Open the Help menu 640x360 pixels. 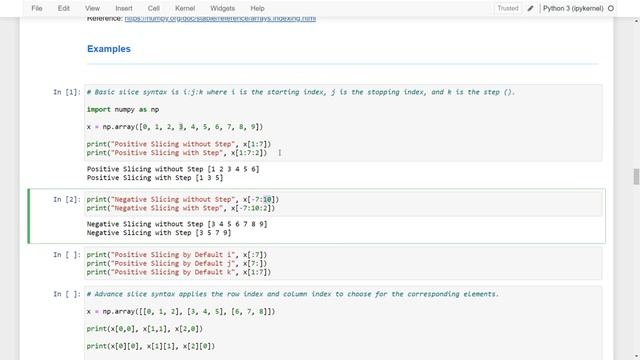click(x=257, y=8)
